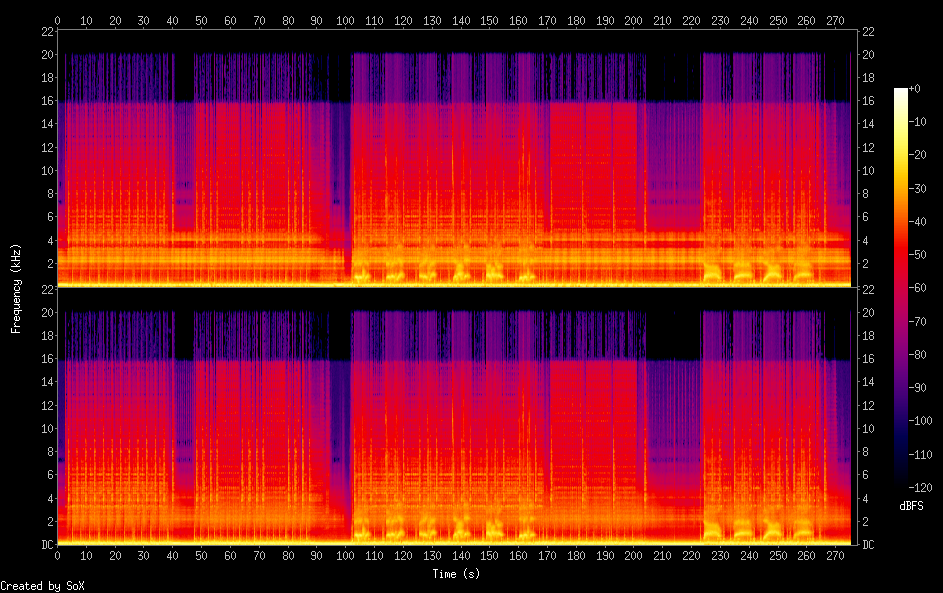The height and width of the screenshot is (593, 943).
Task: Select the "-20" value on dBFS scale
Action: [x=918, y=155]
